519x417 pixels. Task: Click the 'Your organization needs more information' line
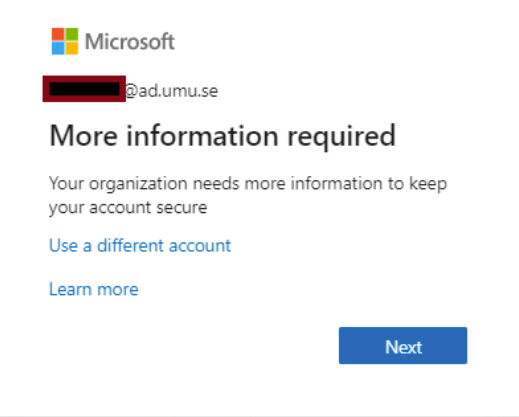pos(248,184)
